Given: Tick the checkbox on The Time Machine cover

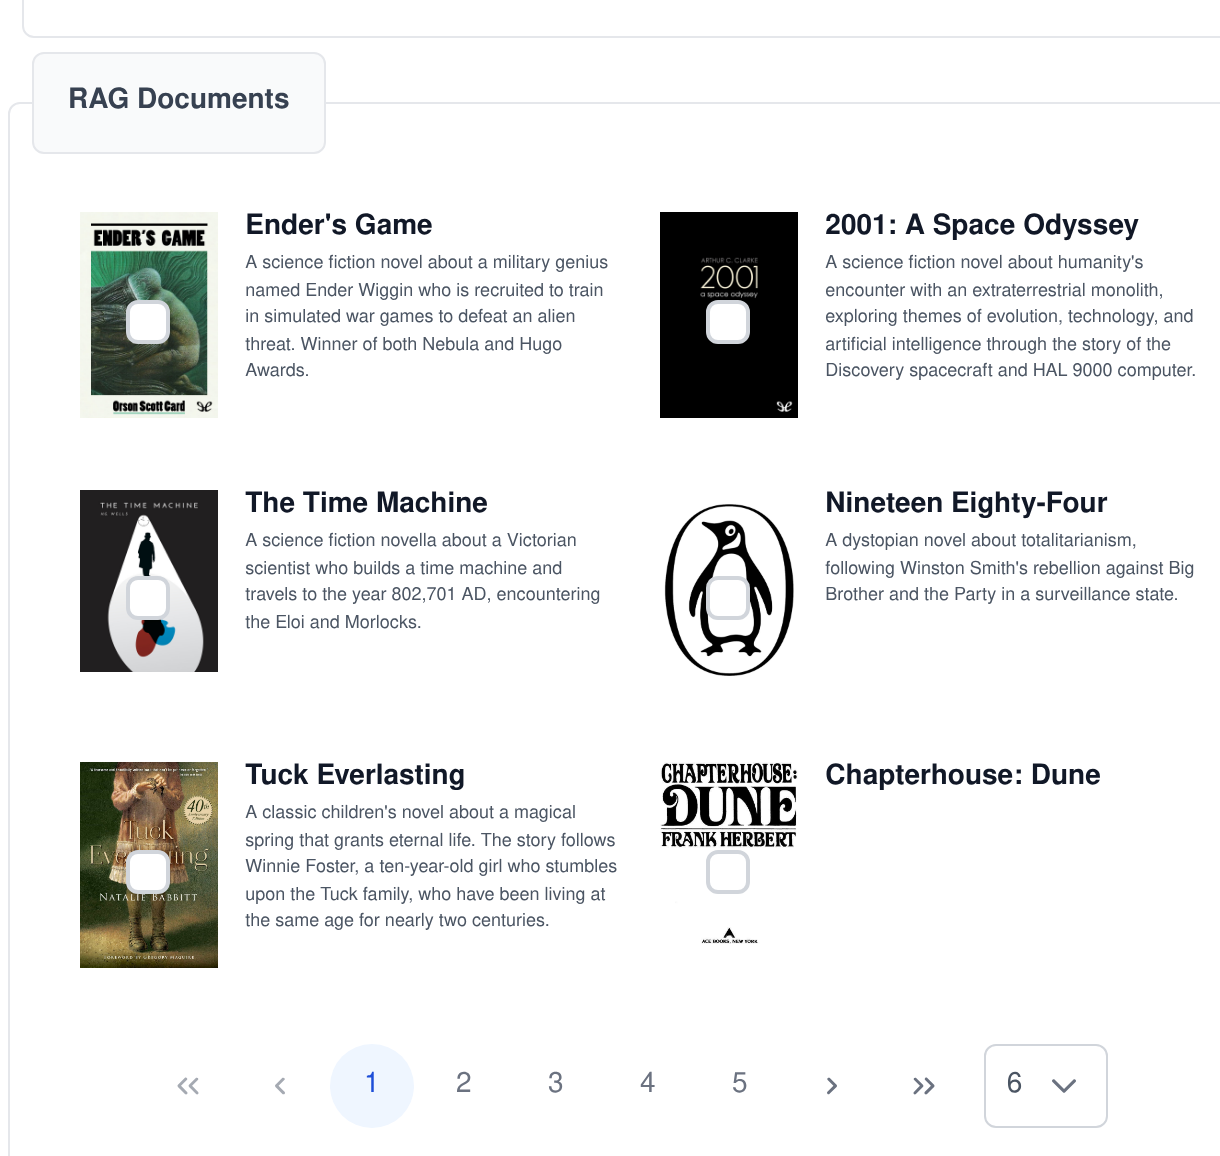Looking at the screenshot, I should [x=148, y=598].
